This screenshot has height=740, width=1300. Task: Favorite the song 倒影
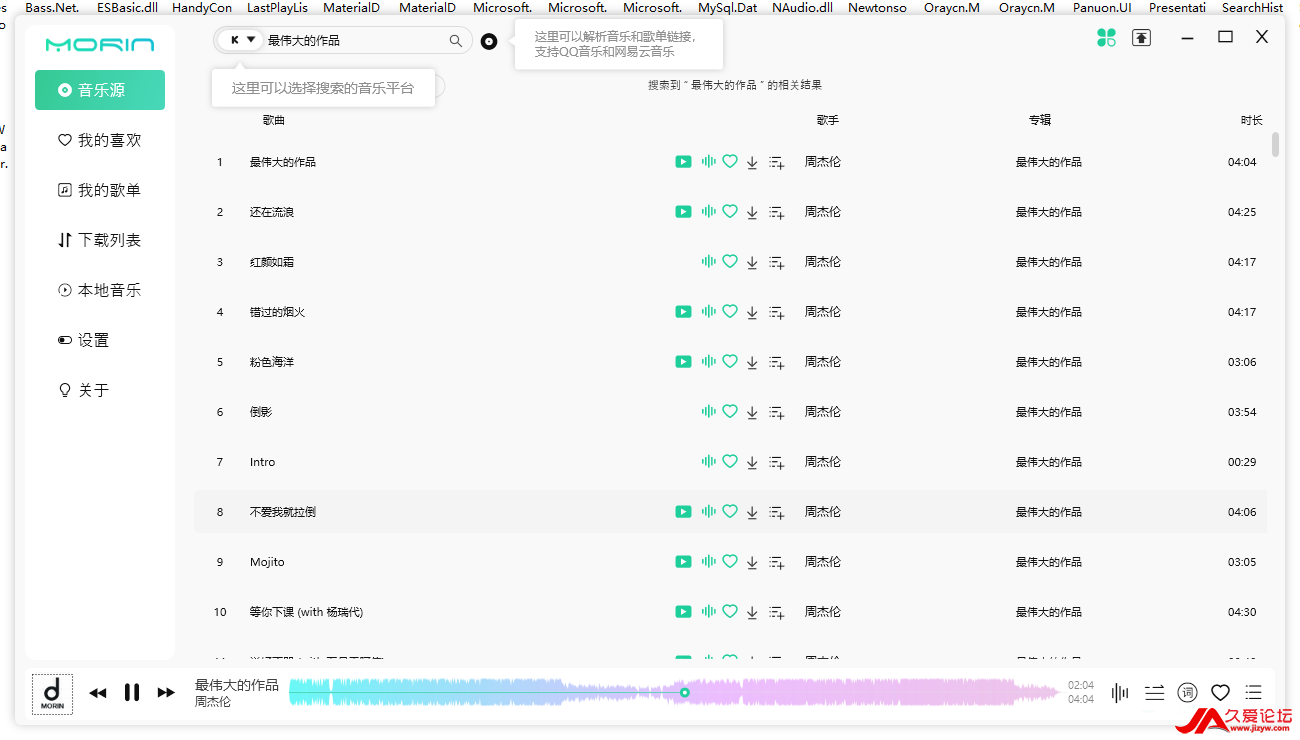pos(730,412)
